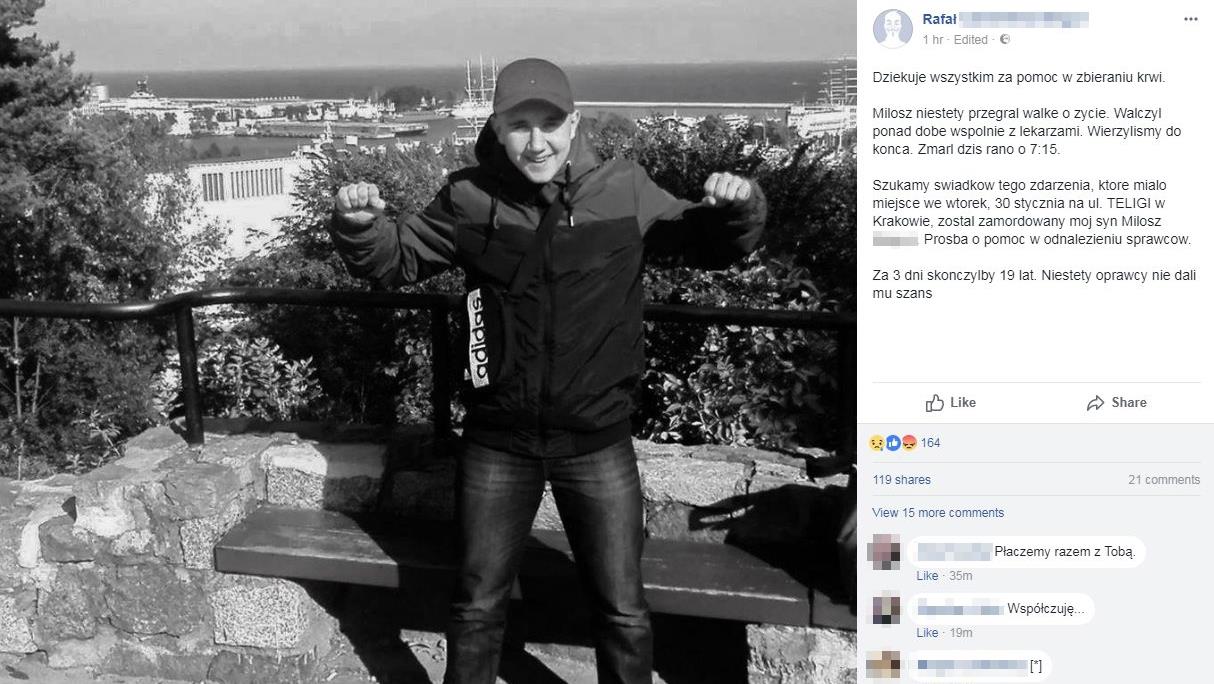Like the comment posted 35m ago
Viewport: 1214px width, 684px height.
click(927, 576)
